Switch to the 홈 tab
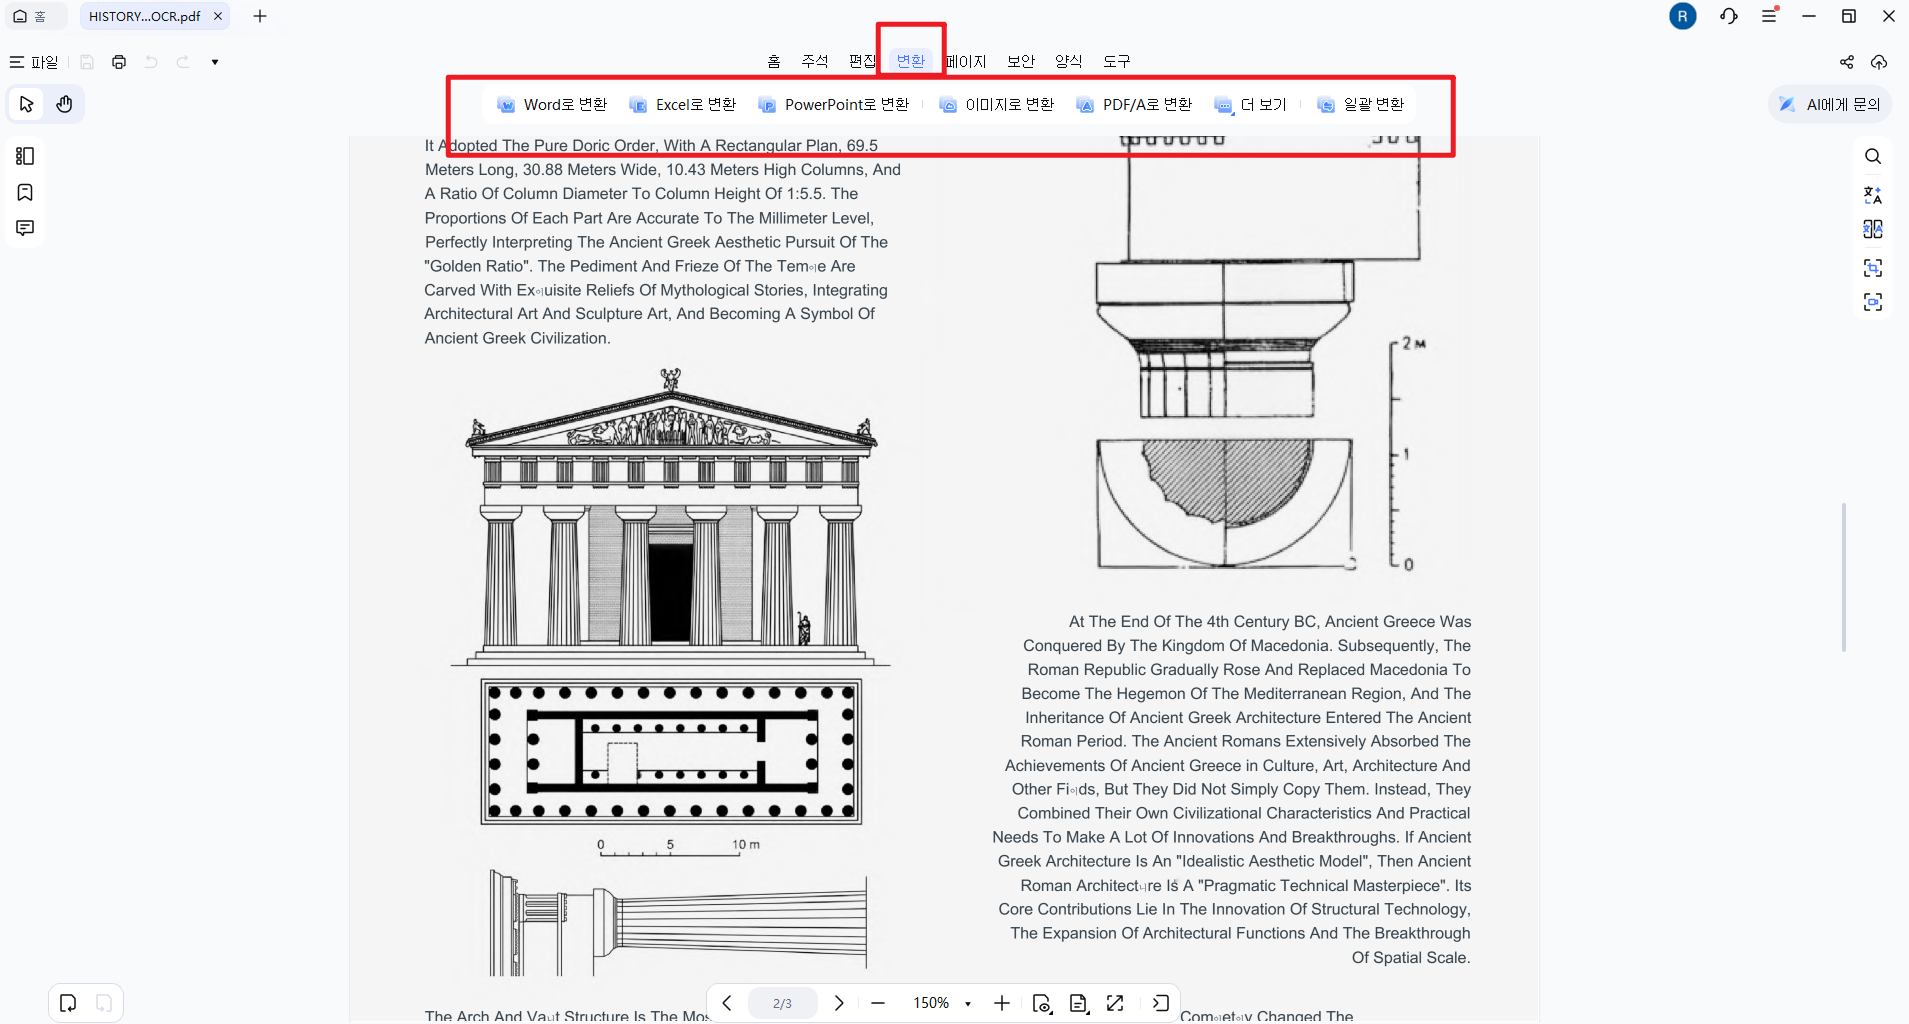 774,61
